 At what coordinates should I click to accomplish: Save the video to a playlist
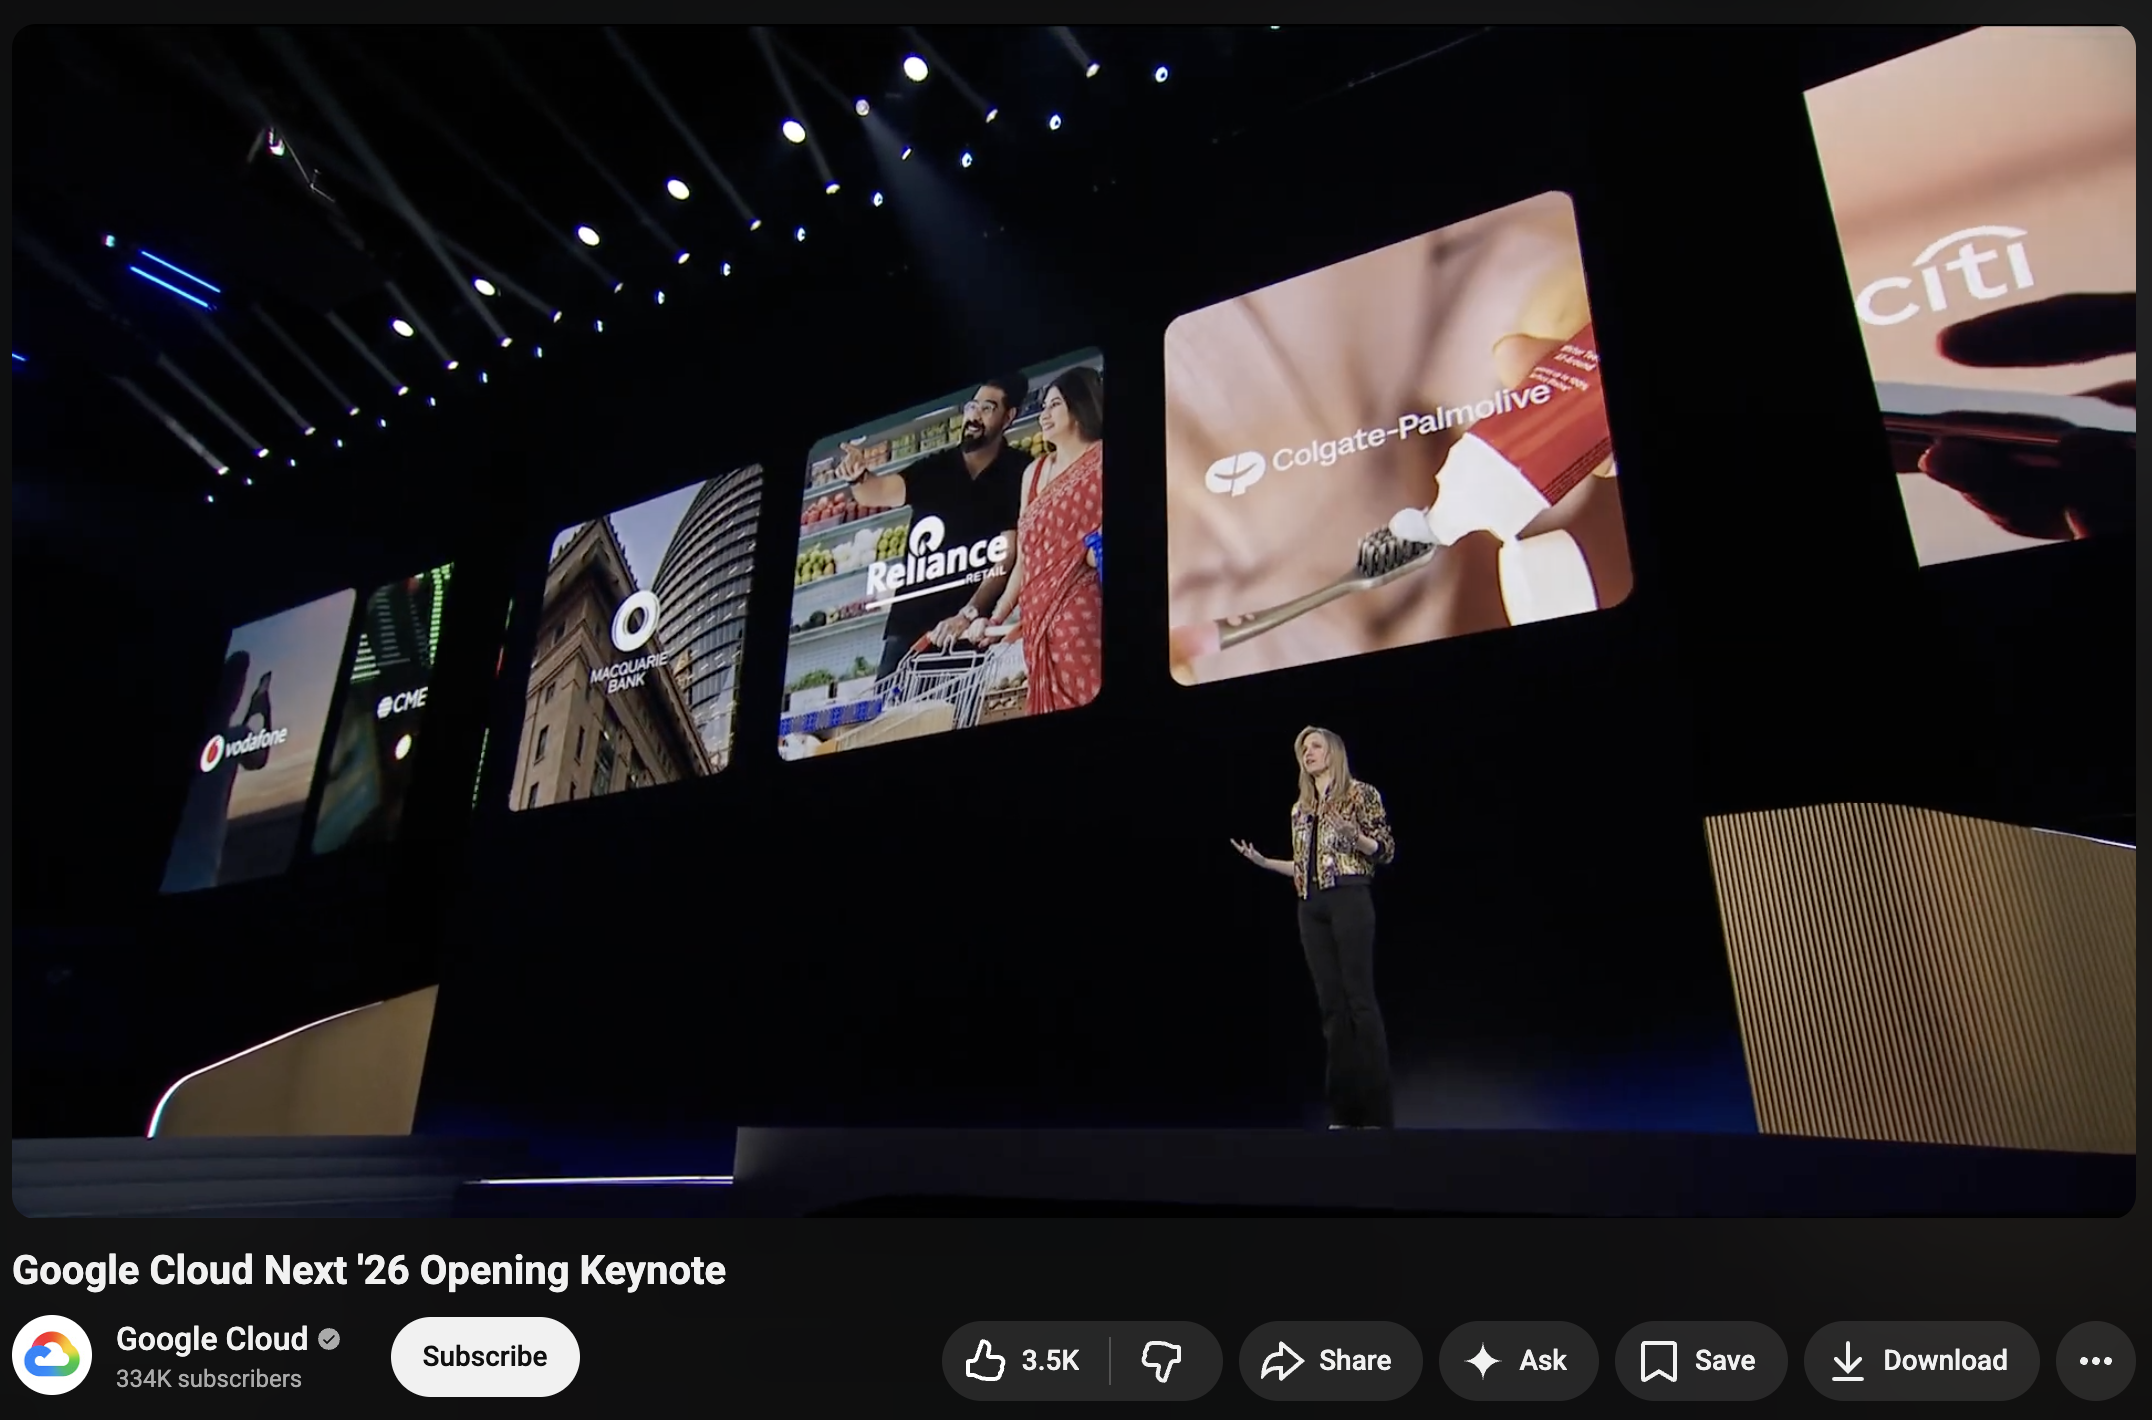click(x=1700, y=1360)
